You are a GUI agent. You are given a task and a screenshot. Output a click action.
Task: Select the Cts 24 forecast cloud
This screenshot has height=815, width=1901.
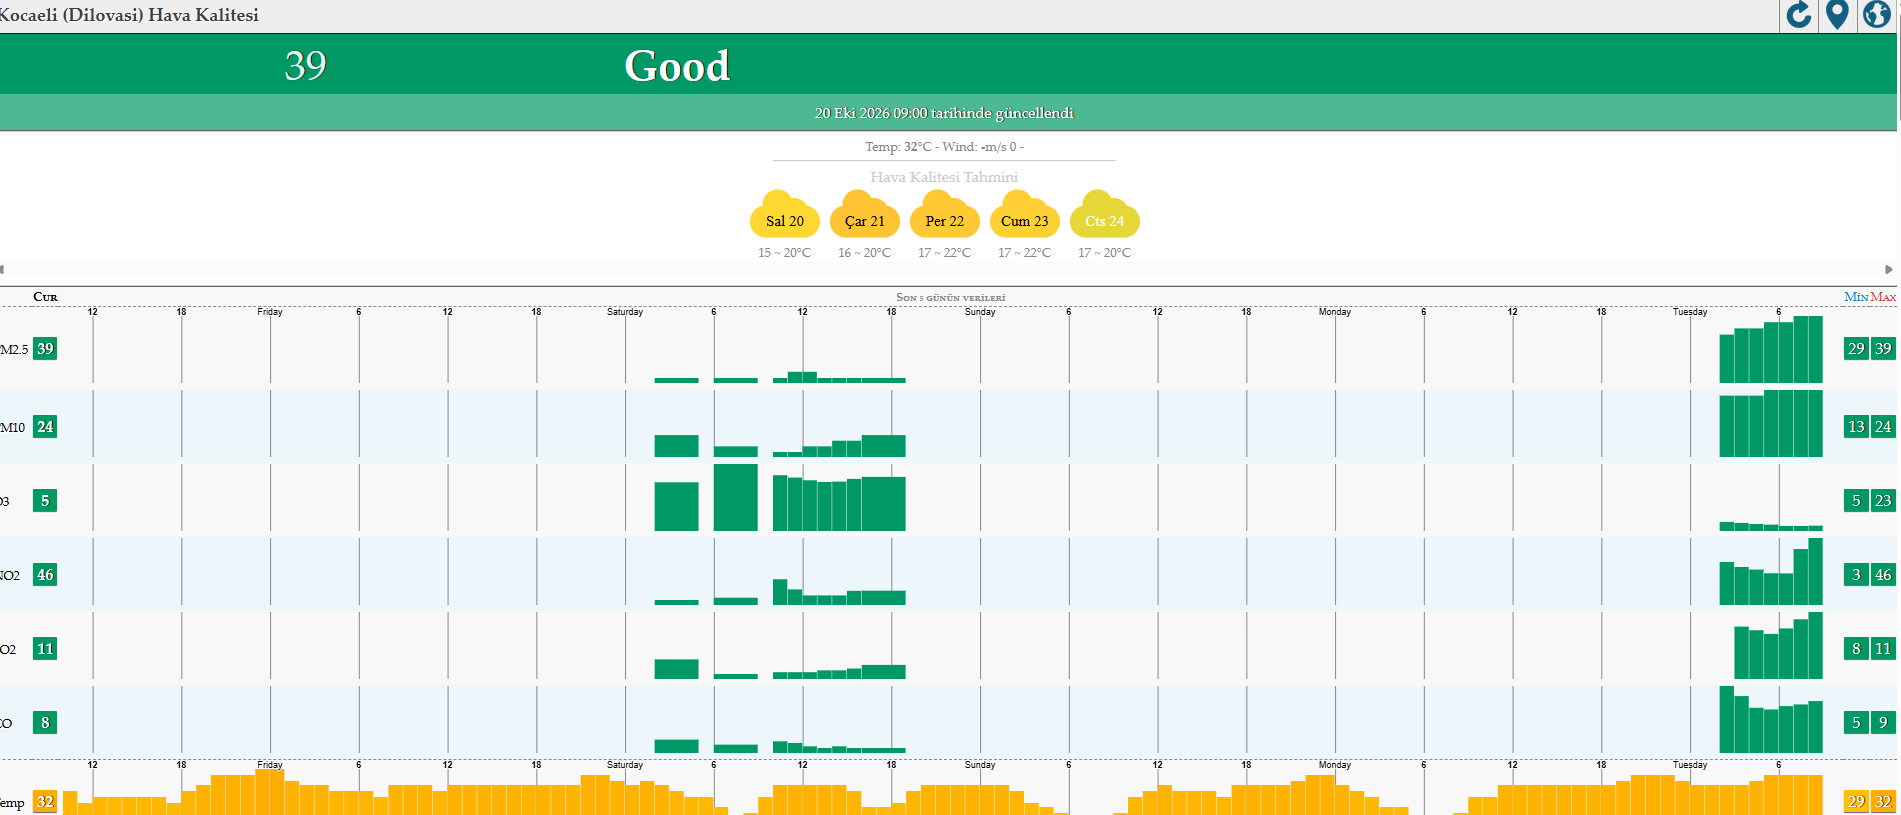pyautogui.click(x=1105, y=215)
